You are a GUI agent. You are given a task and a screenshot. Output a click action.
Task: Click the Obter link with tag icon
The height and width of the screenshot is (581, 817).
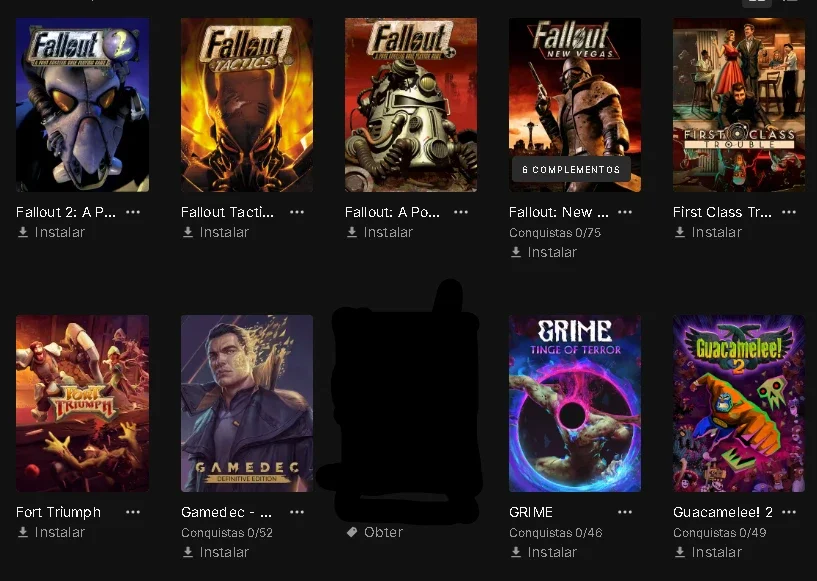tap(375, 532)
